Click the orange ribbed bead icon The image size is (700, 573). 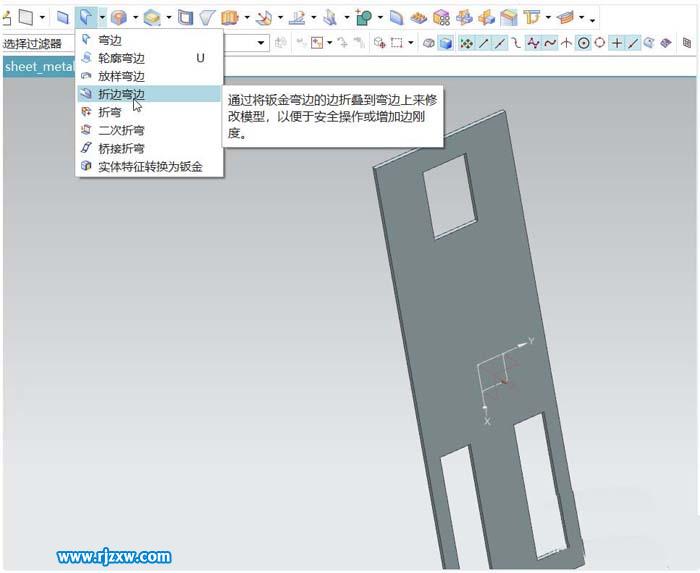[419, 18]
